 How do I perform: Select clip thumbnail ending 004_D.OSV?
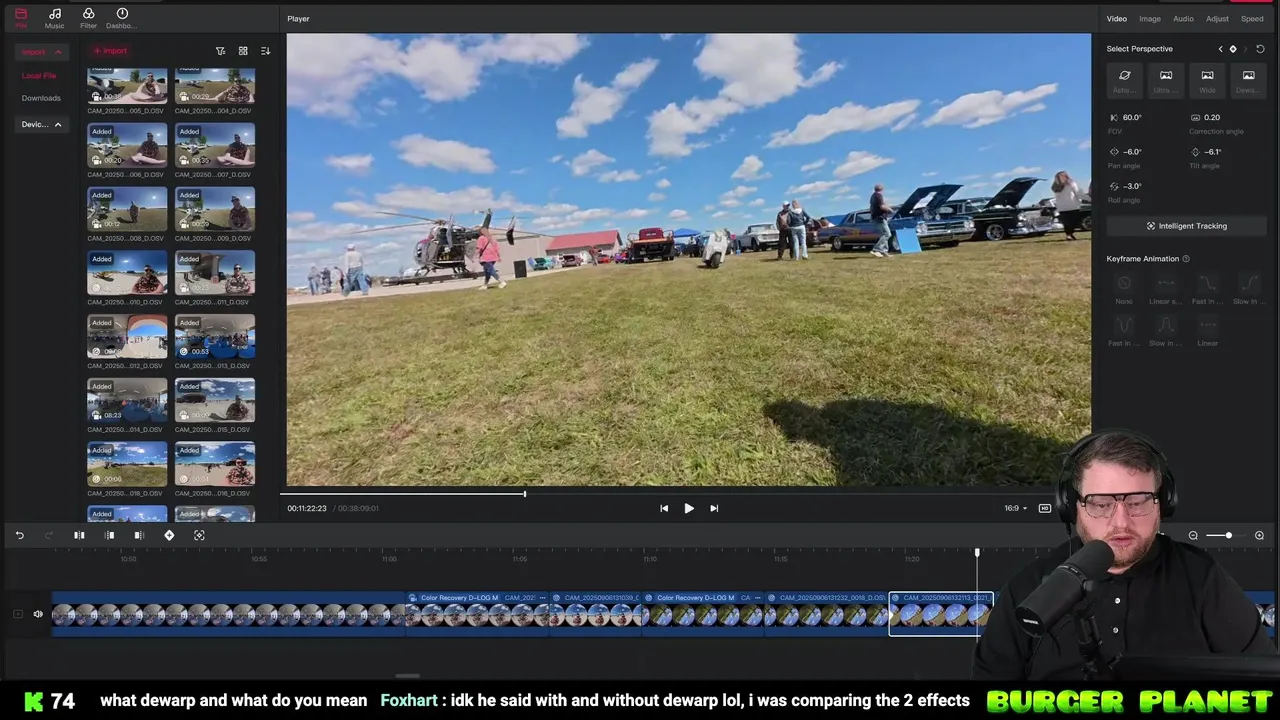coord(215,86)
